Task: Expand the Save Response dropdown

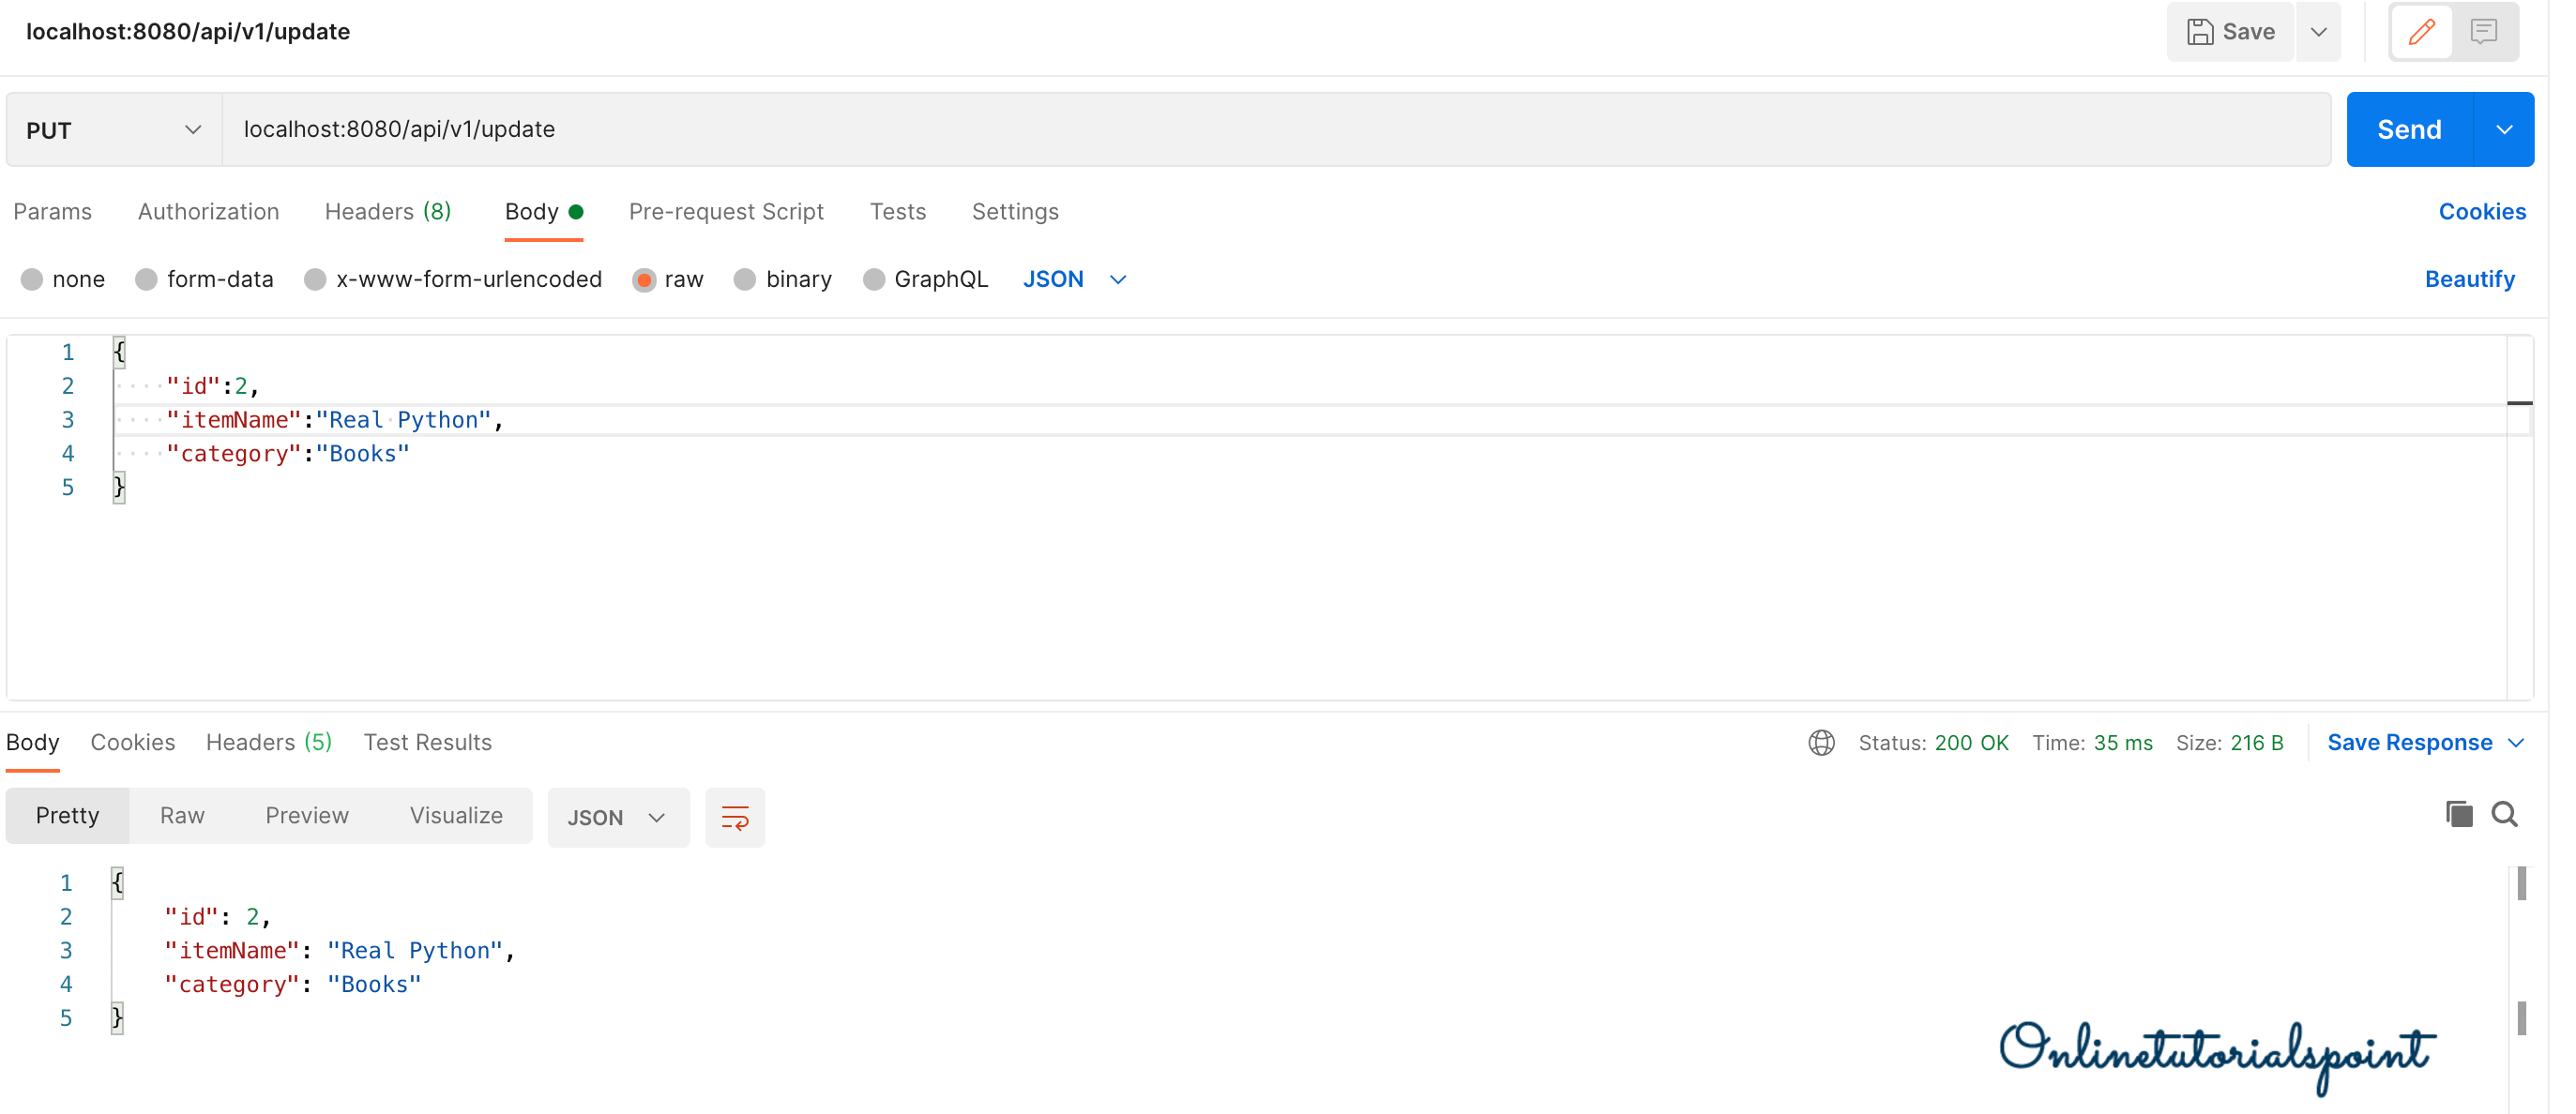Action: pyautogui.click(x=2516, y=743)
